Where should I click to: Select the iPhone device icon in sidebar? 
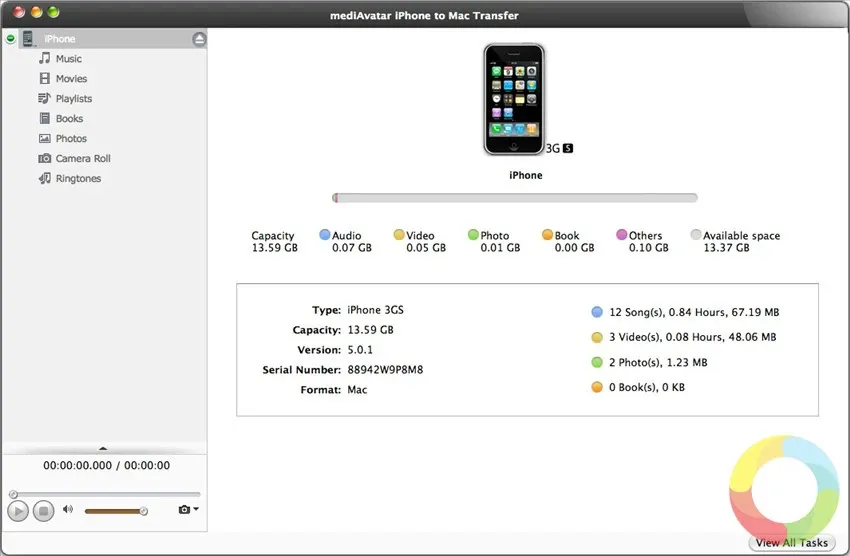(28, 38)
